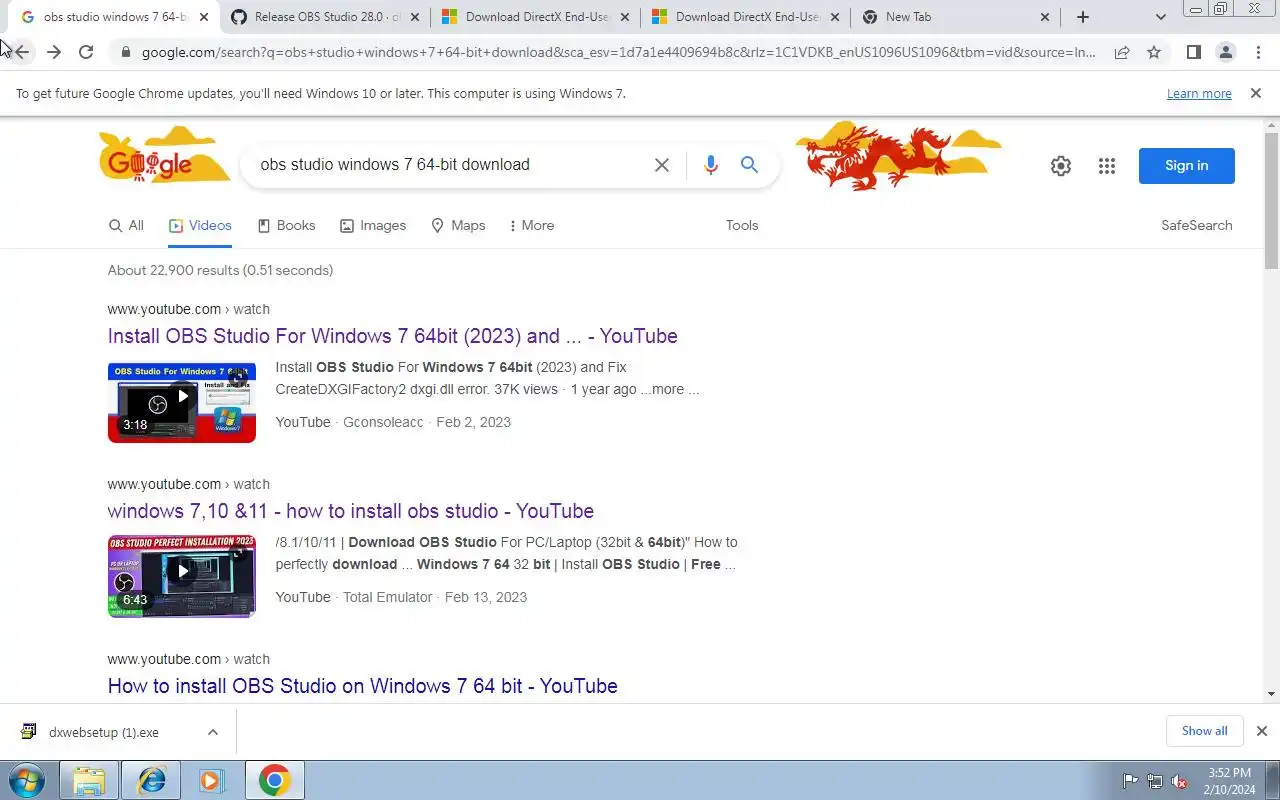Go back to the previous page
The image size is (1280, 800).
[x=22, y=52]
